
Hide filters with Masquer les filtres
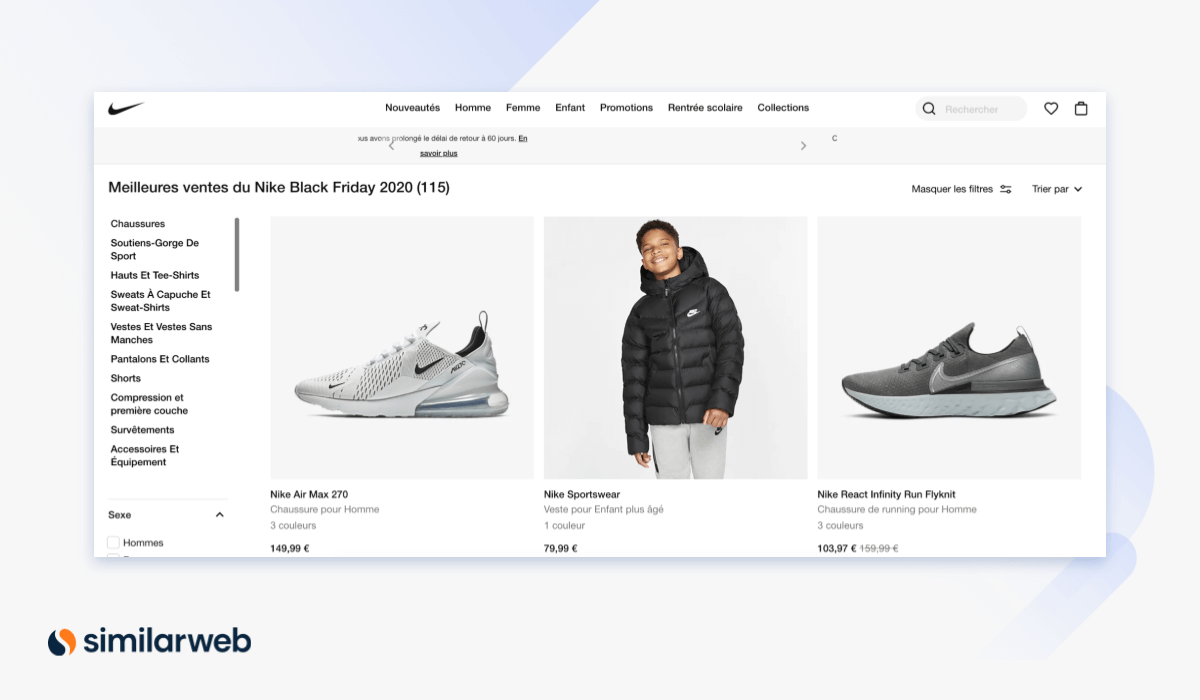[x=952, y=189]
